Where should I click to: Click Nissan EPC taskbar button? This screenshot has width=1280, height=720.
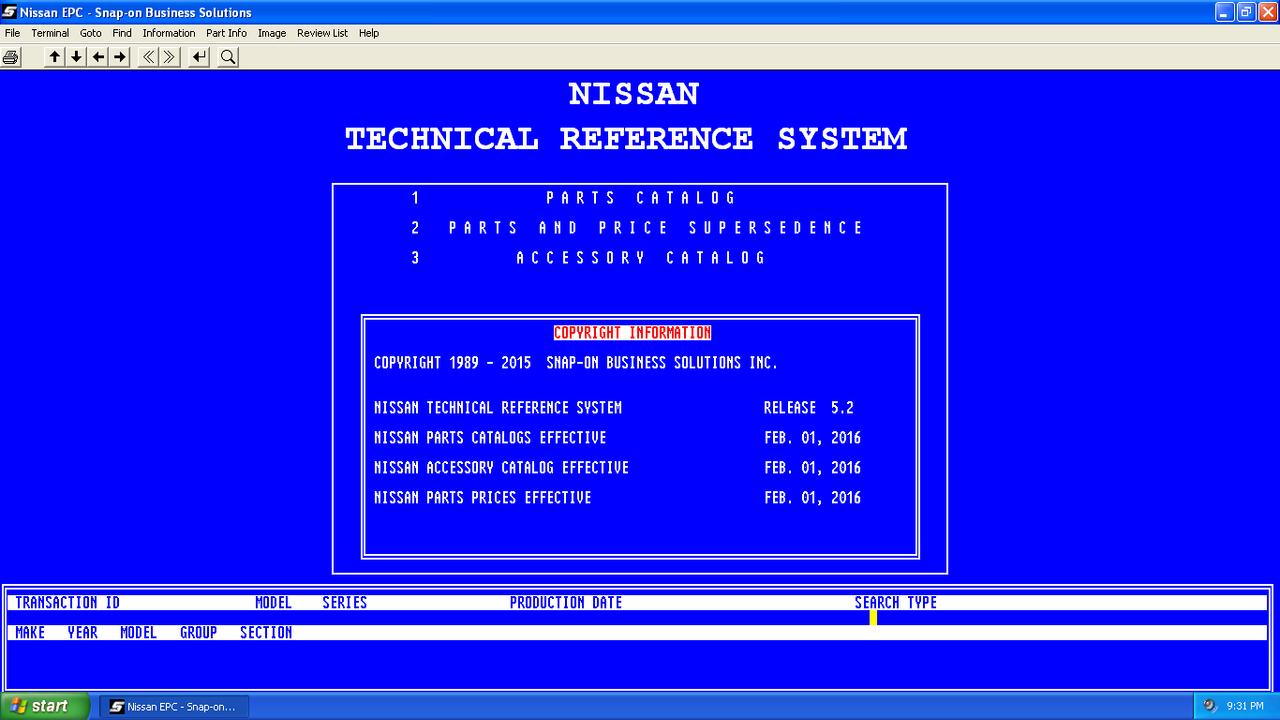(x=173, y=706)
